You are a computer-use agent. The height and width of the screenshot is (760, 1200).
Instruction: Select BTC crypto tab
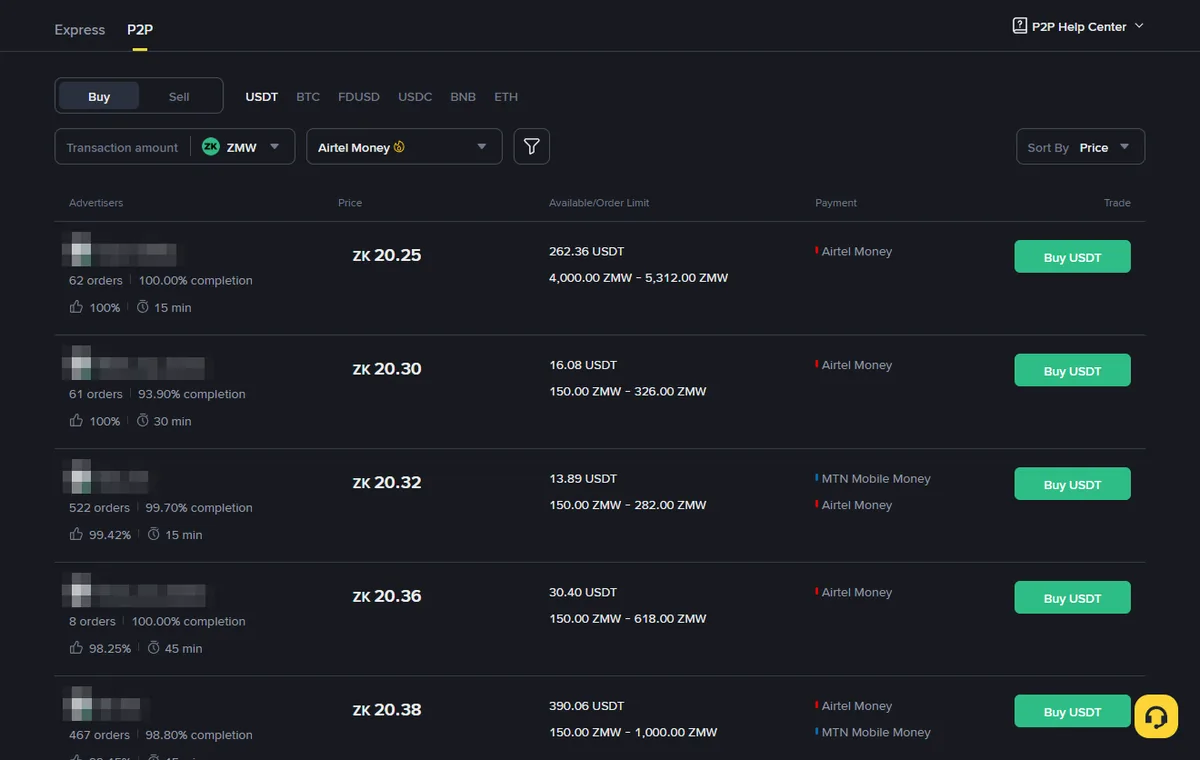[308, 97]
